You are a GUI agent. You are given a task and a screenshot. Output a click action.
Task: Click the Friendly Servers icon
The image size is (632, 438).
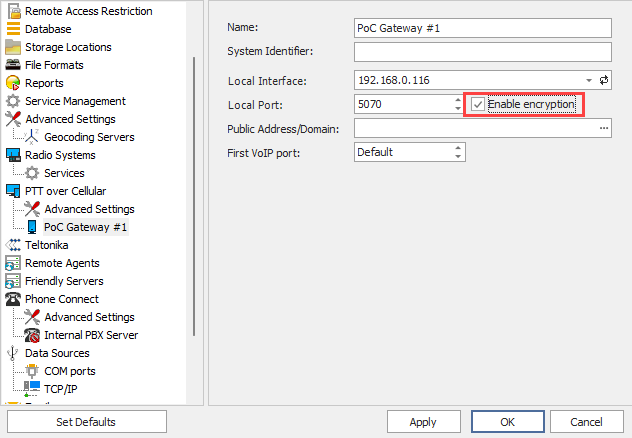(13, 281)
